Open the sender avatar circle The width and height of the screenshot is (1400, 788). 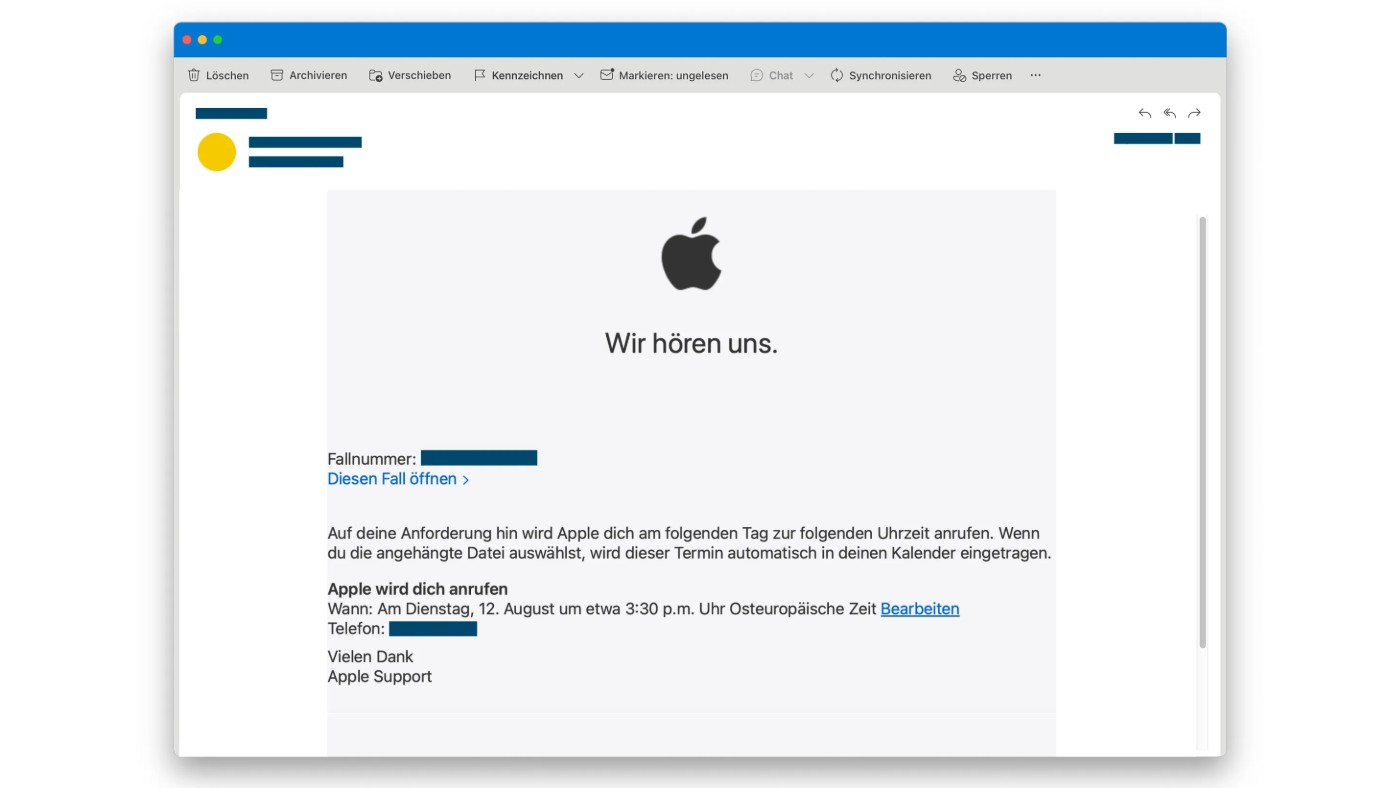(216, 152)
